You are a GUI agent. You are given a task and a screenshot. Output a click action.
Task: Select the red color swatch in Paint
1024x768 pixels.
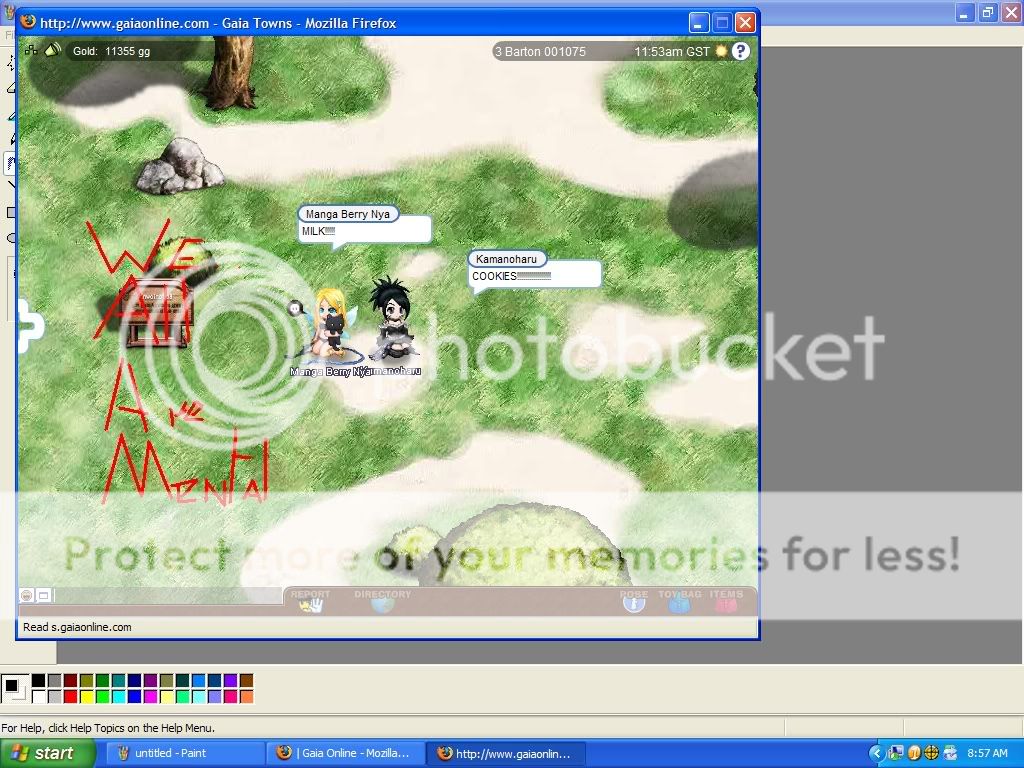(x=70, y=697)
